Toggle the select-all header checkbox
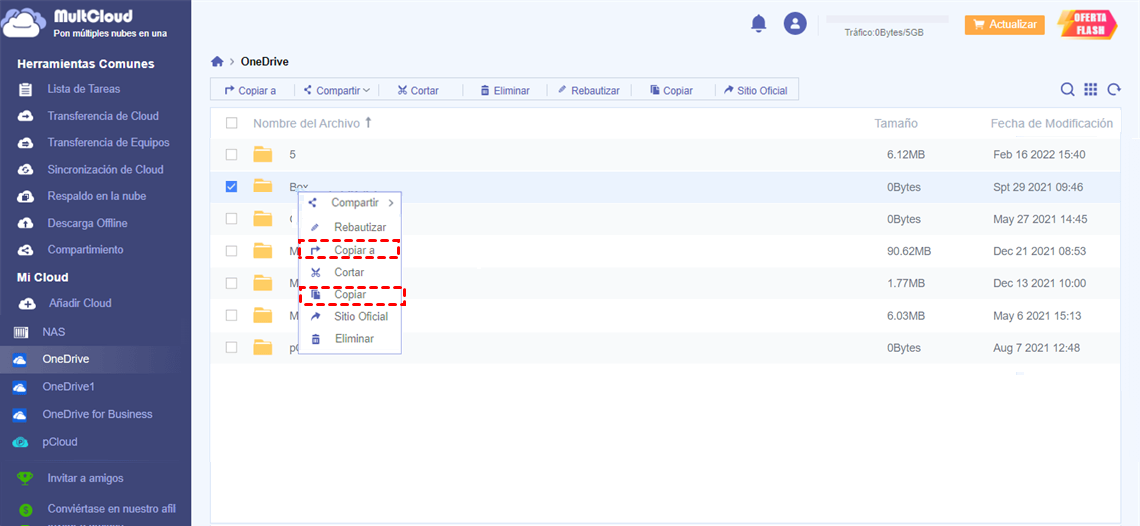This screenshot has width=1140, height=526. pyautogui.click(x=231, y=123)
